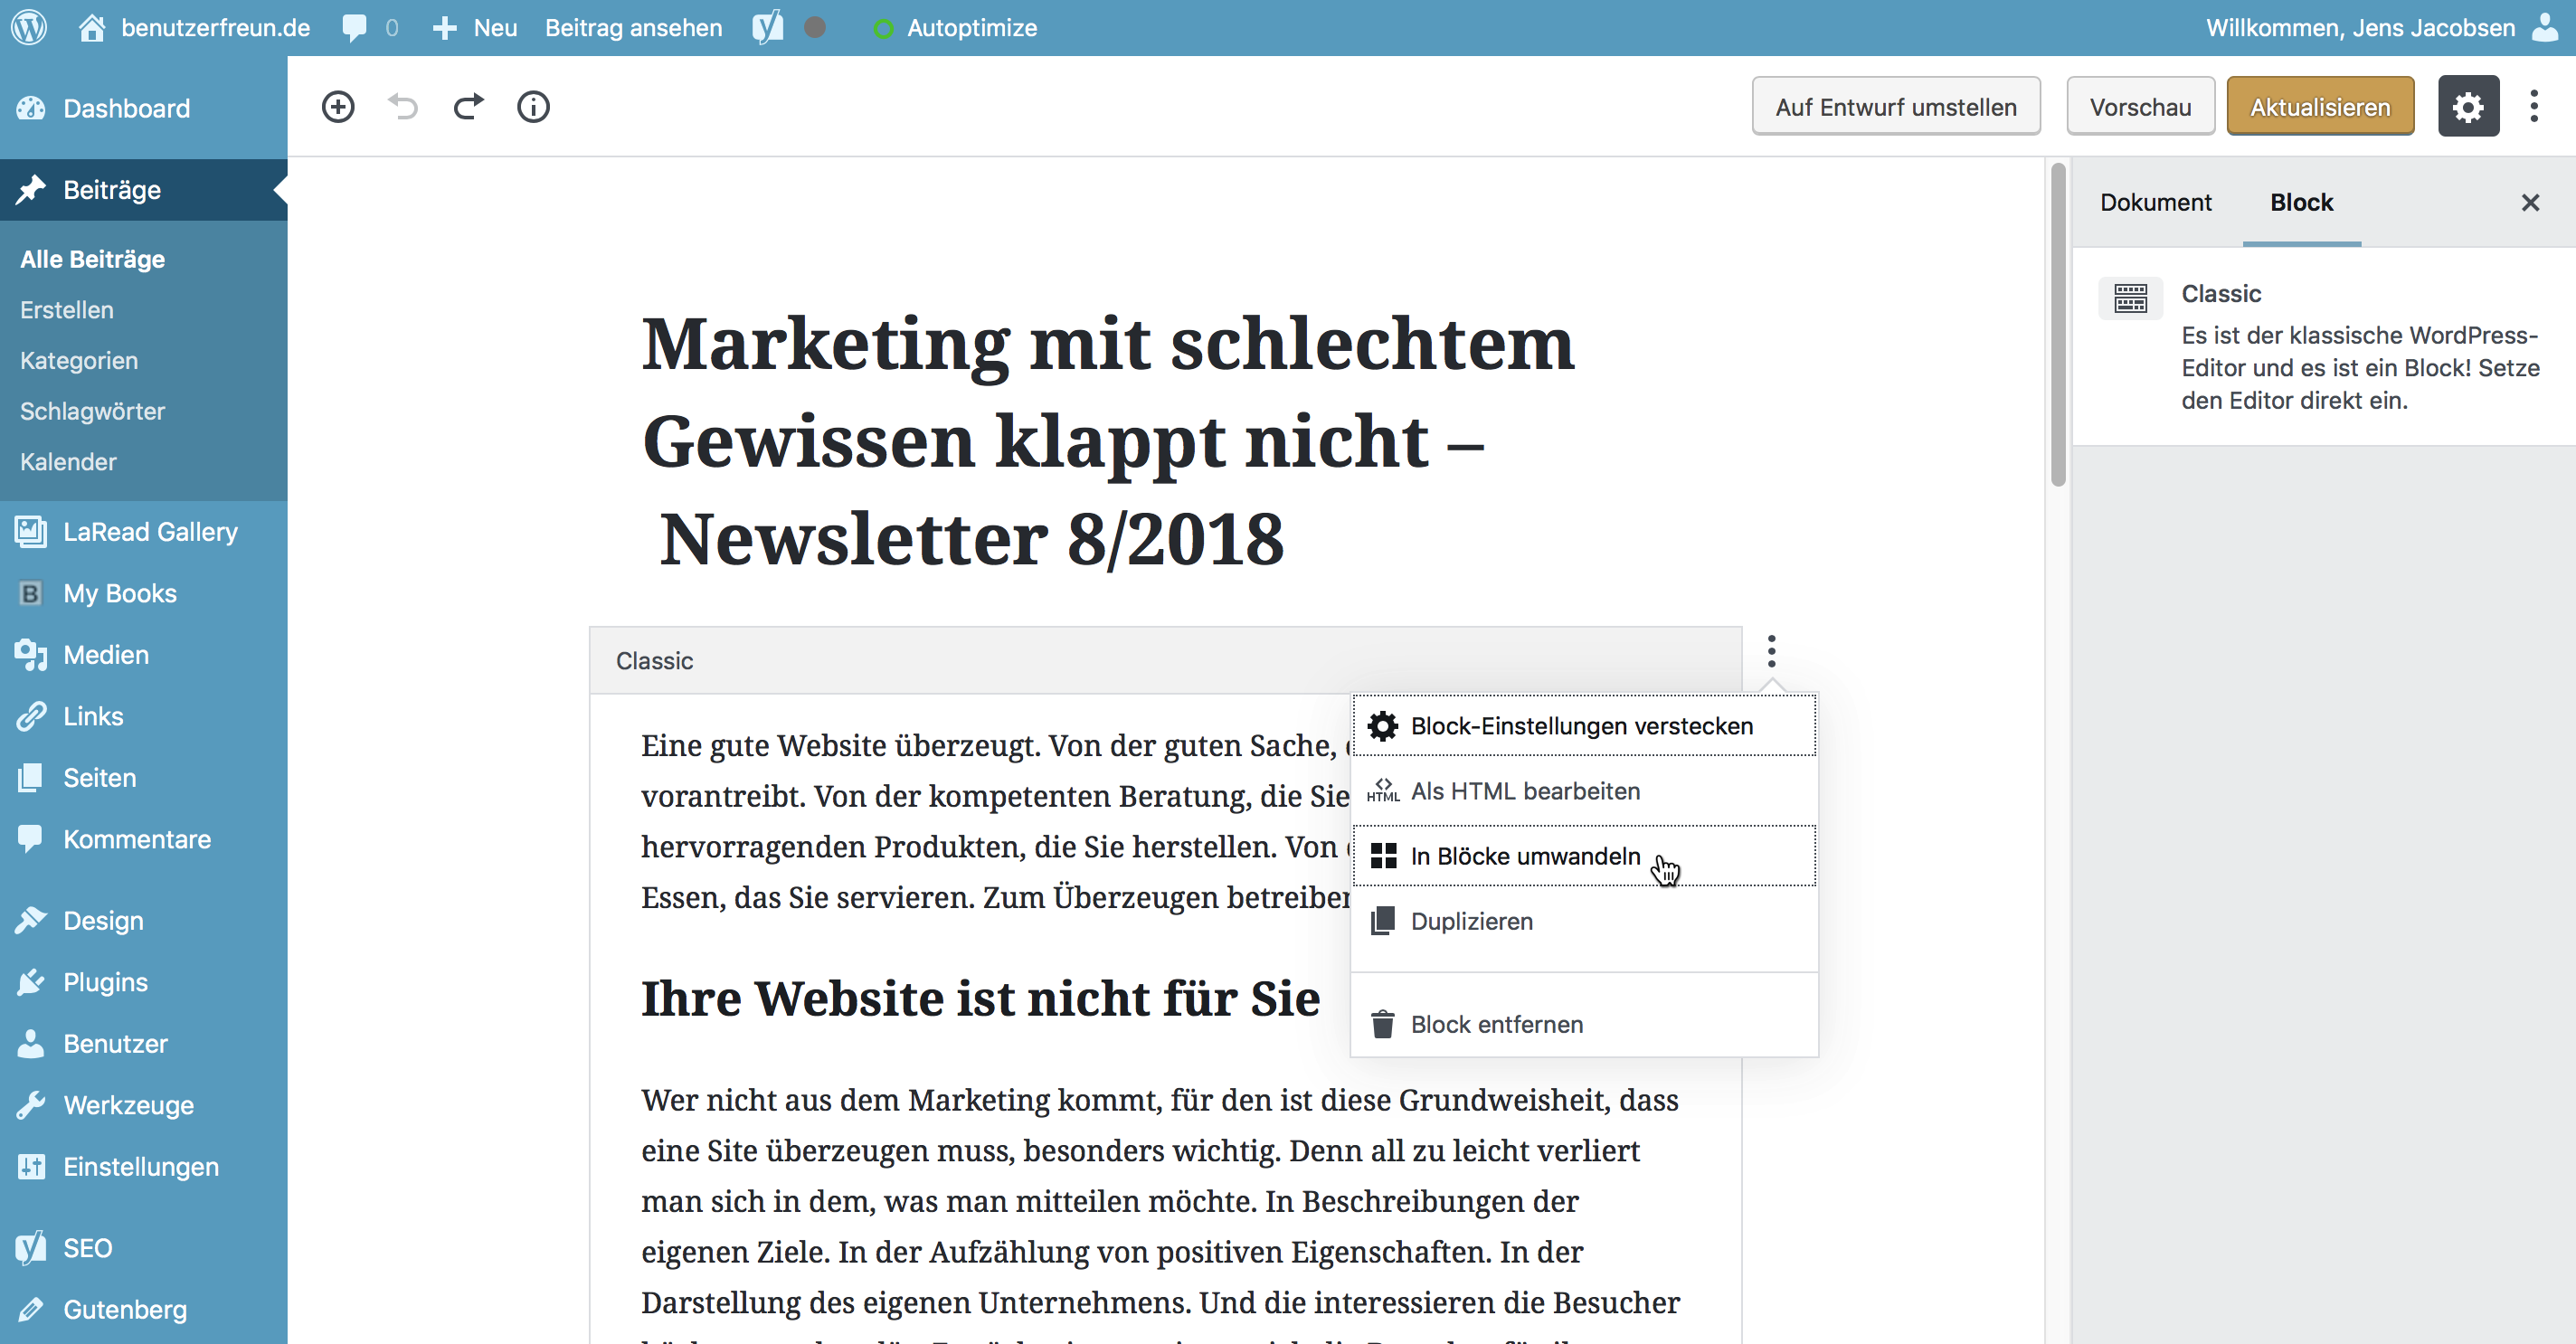Screen dimensions: 2576x1344
Task: Open Schlagwörter submenu item
Action: pos(92,411)
